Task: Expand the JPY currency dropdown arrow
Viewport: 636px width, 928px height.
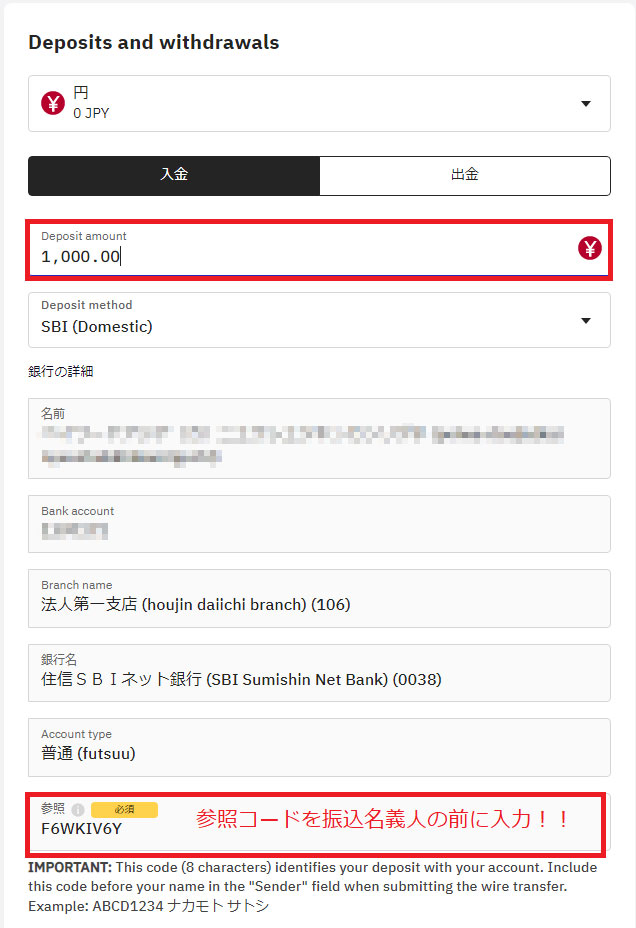Action: click(x=586, y=104)
